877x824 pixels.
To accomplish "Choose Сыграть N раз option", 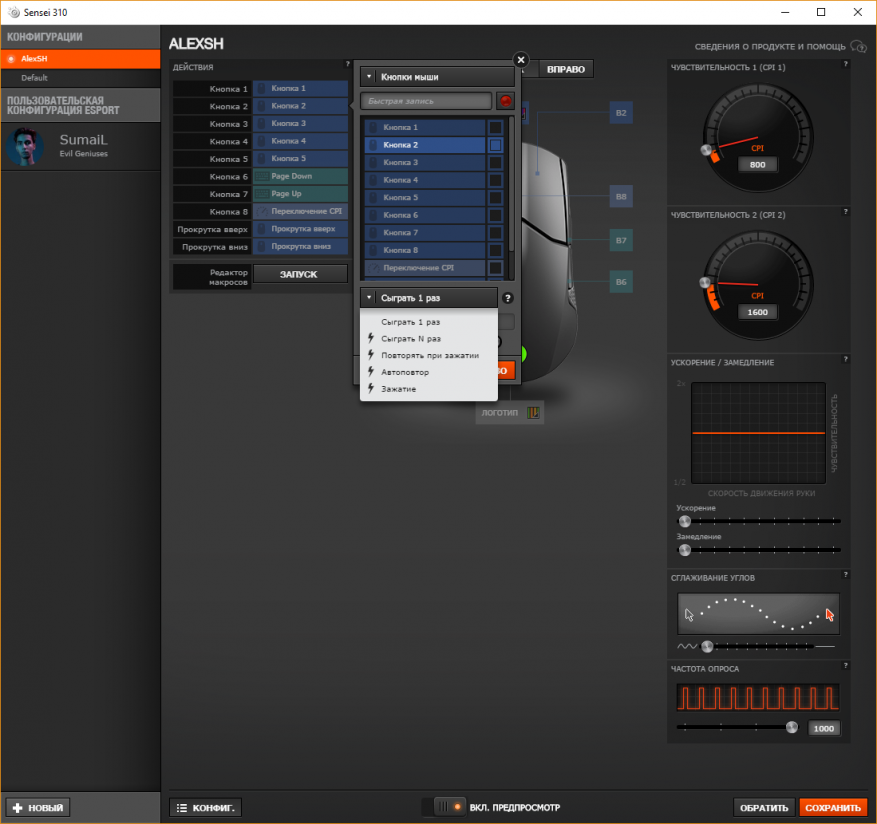I will 428,339.
